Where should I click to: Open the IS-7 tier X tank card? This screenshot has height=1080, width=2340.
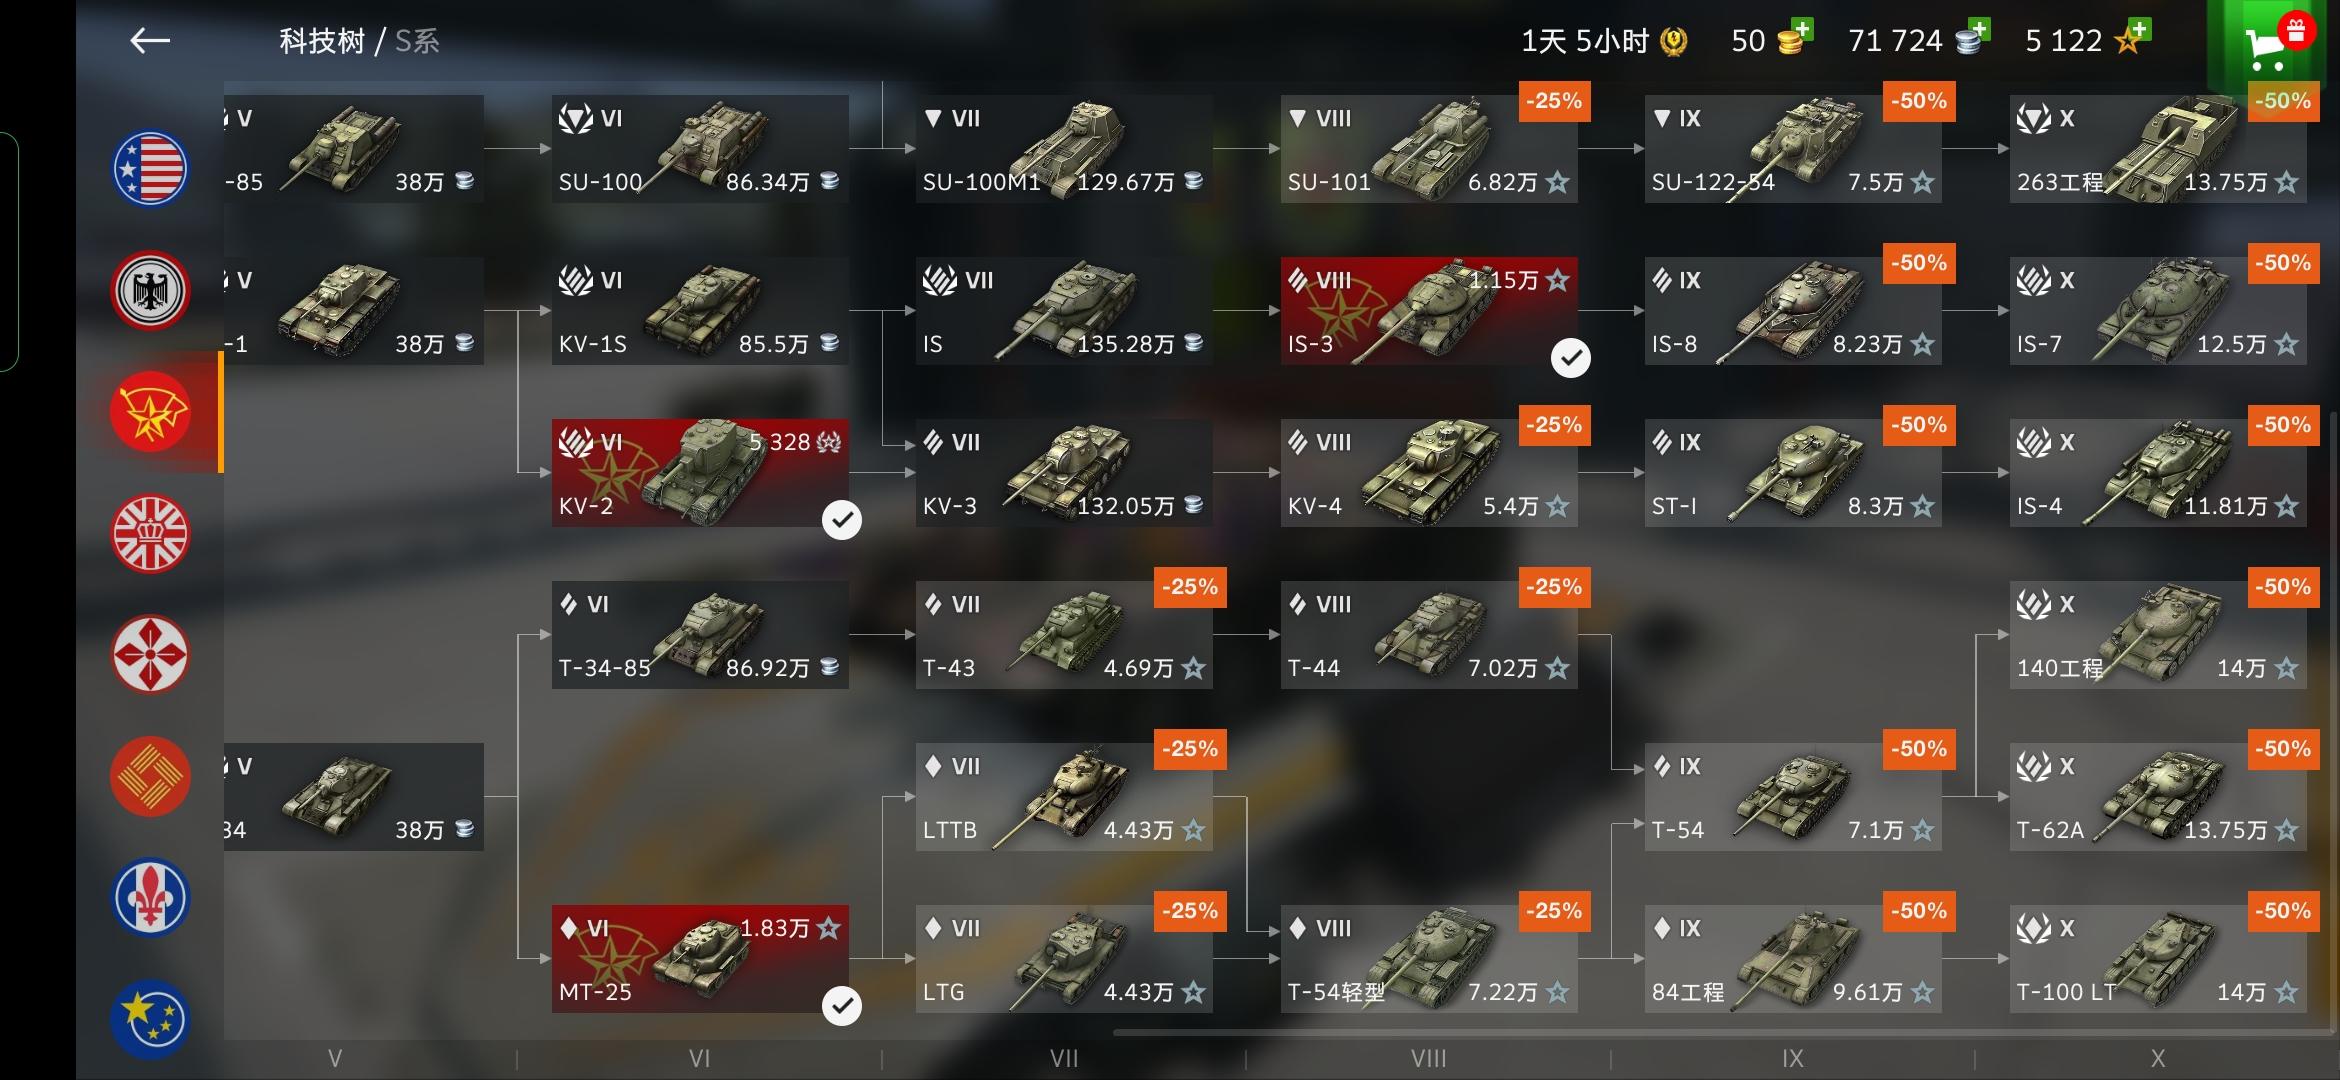[2158, 311]
